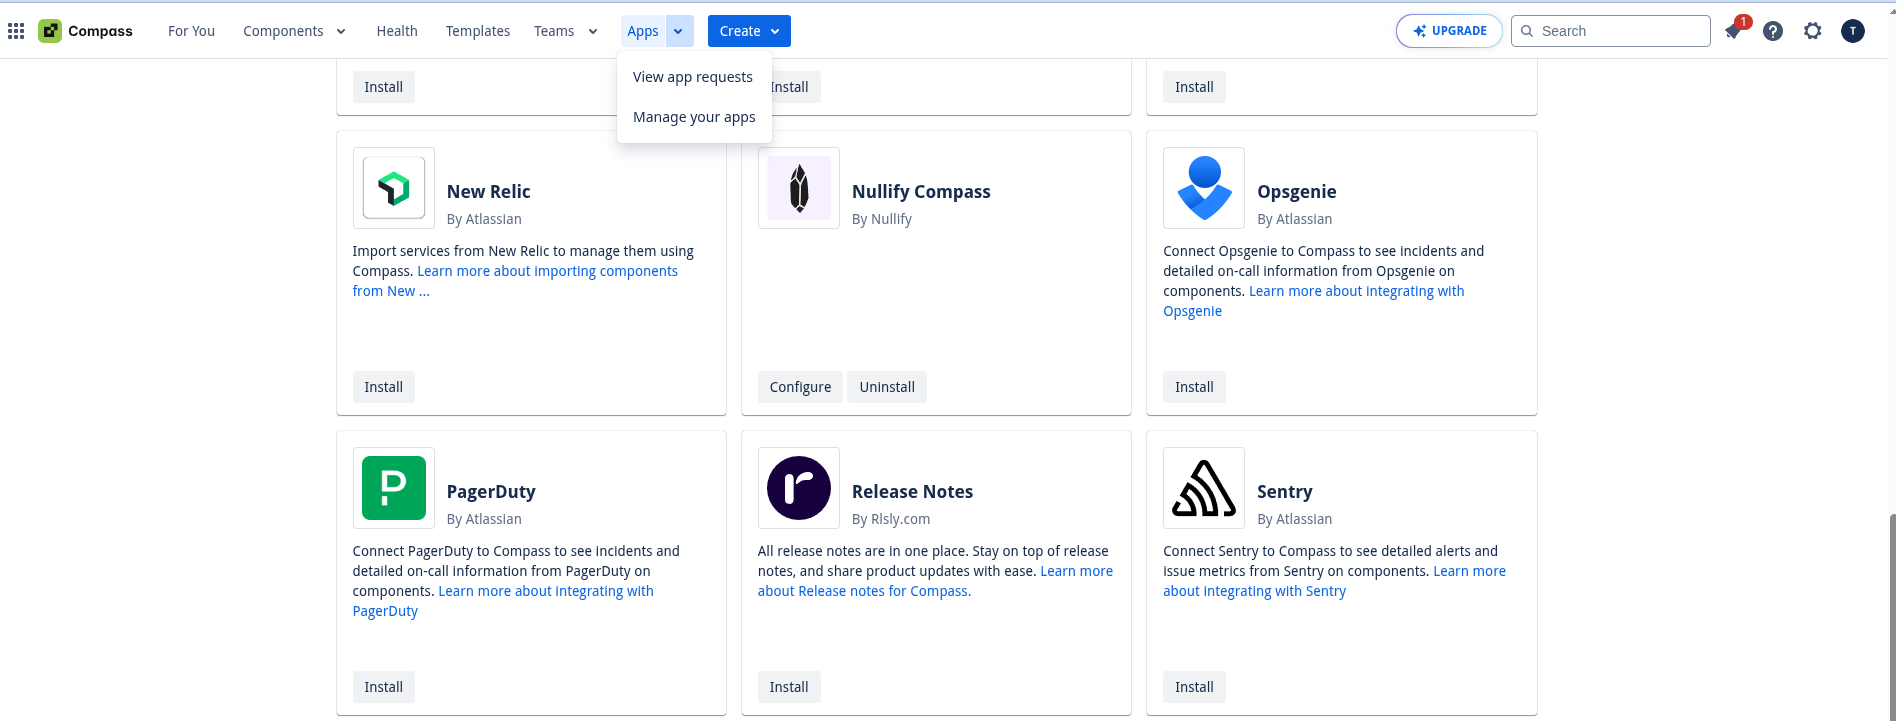The image size is (1896, 721).
Task: Collapse the Apps dropdown chevron
Action: [678, 31]
